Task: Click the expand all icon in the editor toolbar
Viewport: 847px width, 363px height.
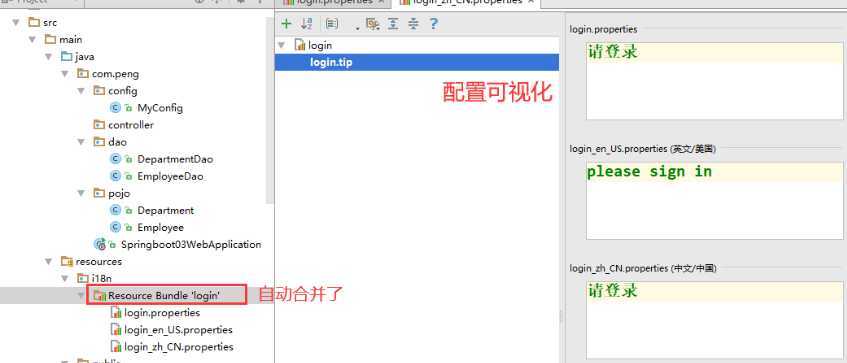Action: (x=393, y=24)
